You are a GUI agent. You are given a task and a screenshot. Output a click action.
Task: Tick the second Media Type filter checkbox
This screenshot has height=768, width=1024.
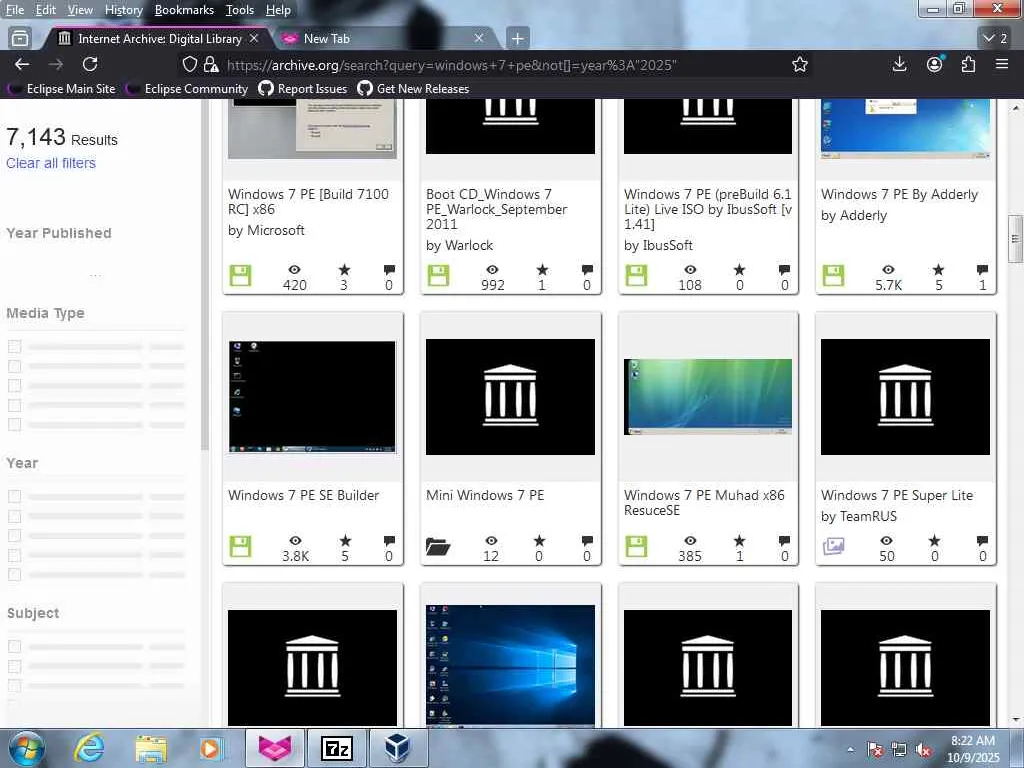point(14,366)
